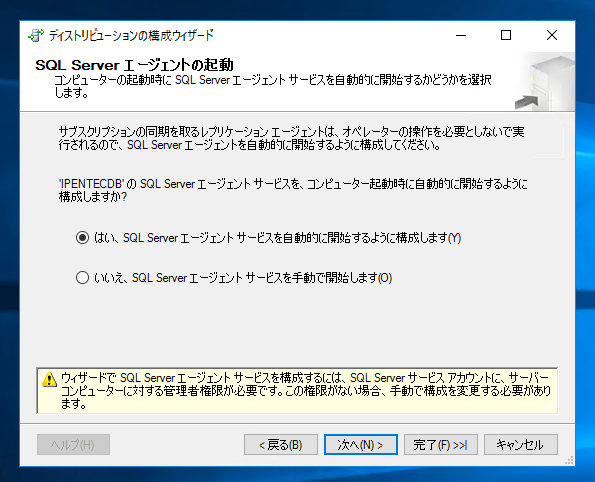The height and width of the screenshot is (482, 595).
Task: Click the SQL Server エージェントの起動 heading
Action: (134, 65)
